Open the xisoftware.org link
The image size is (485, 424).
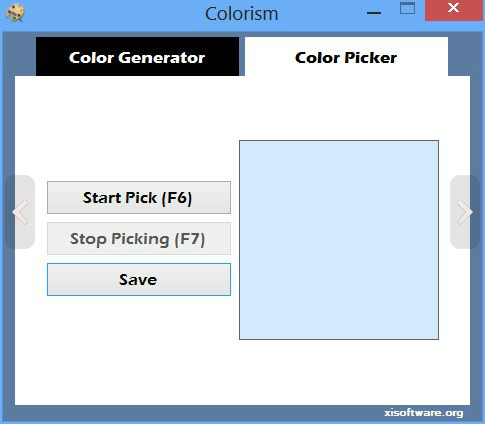[x=424, y=413]
